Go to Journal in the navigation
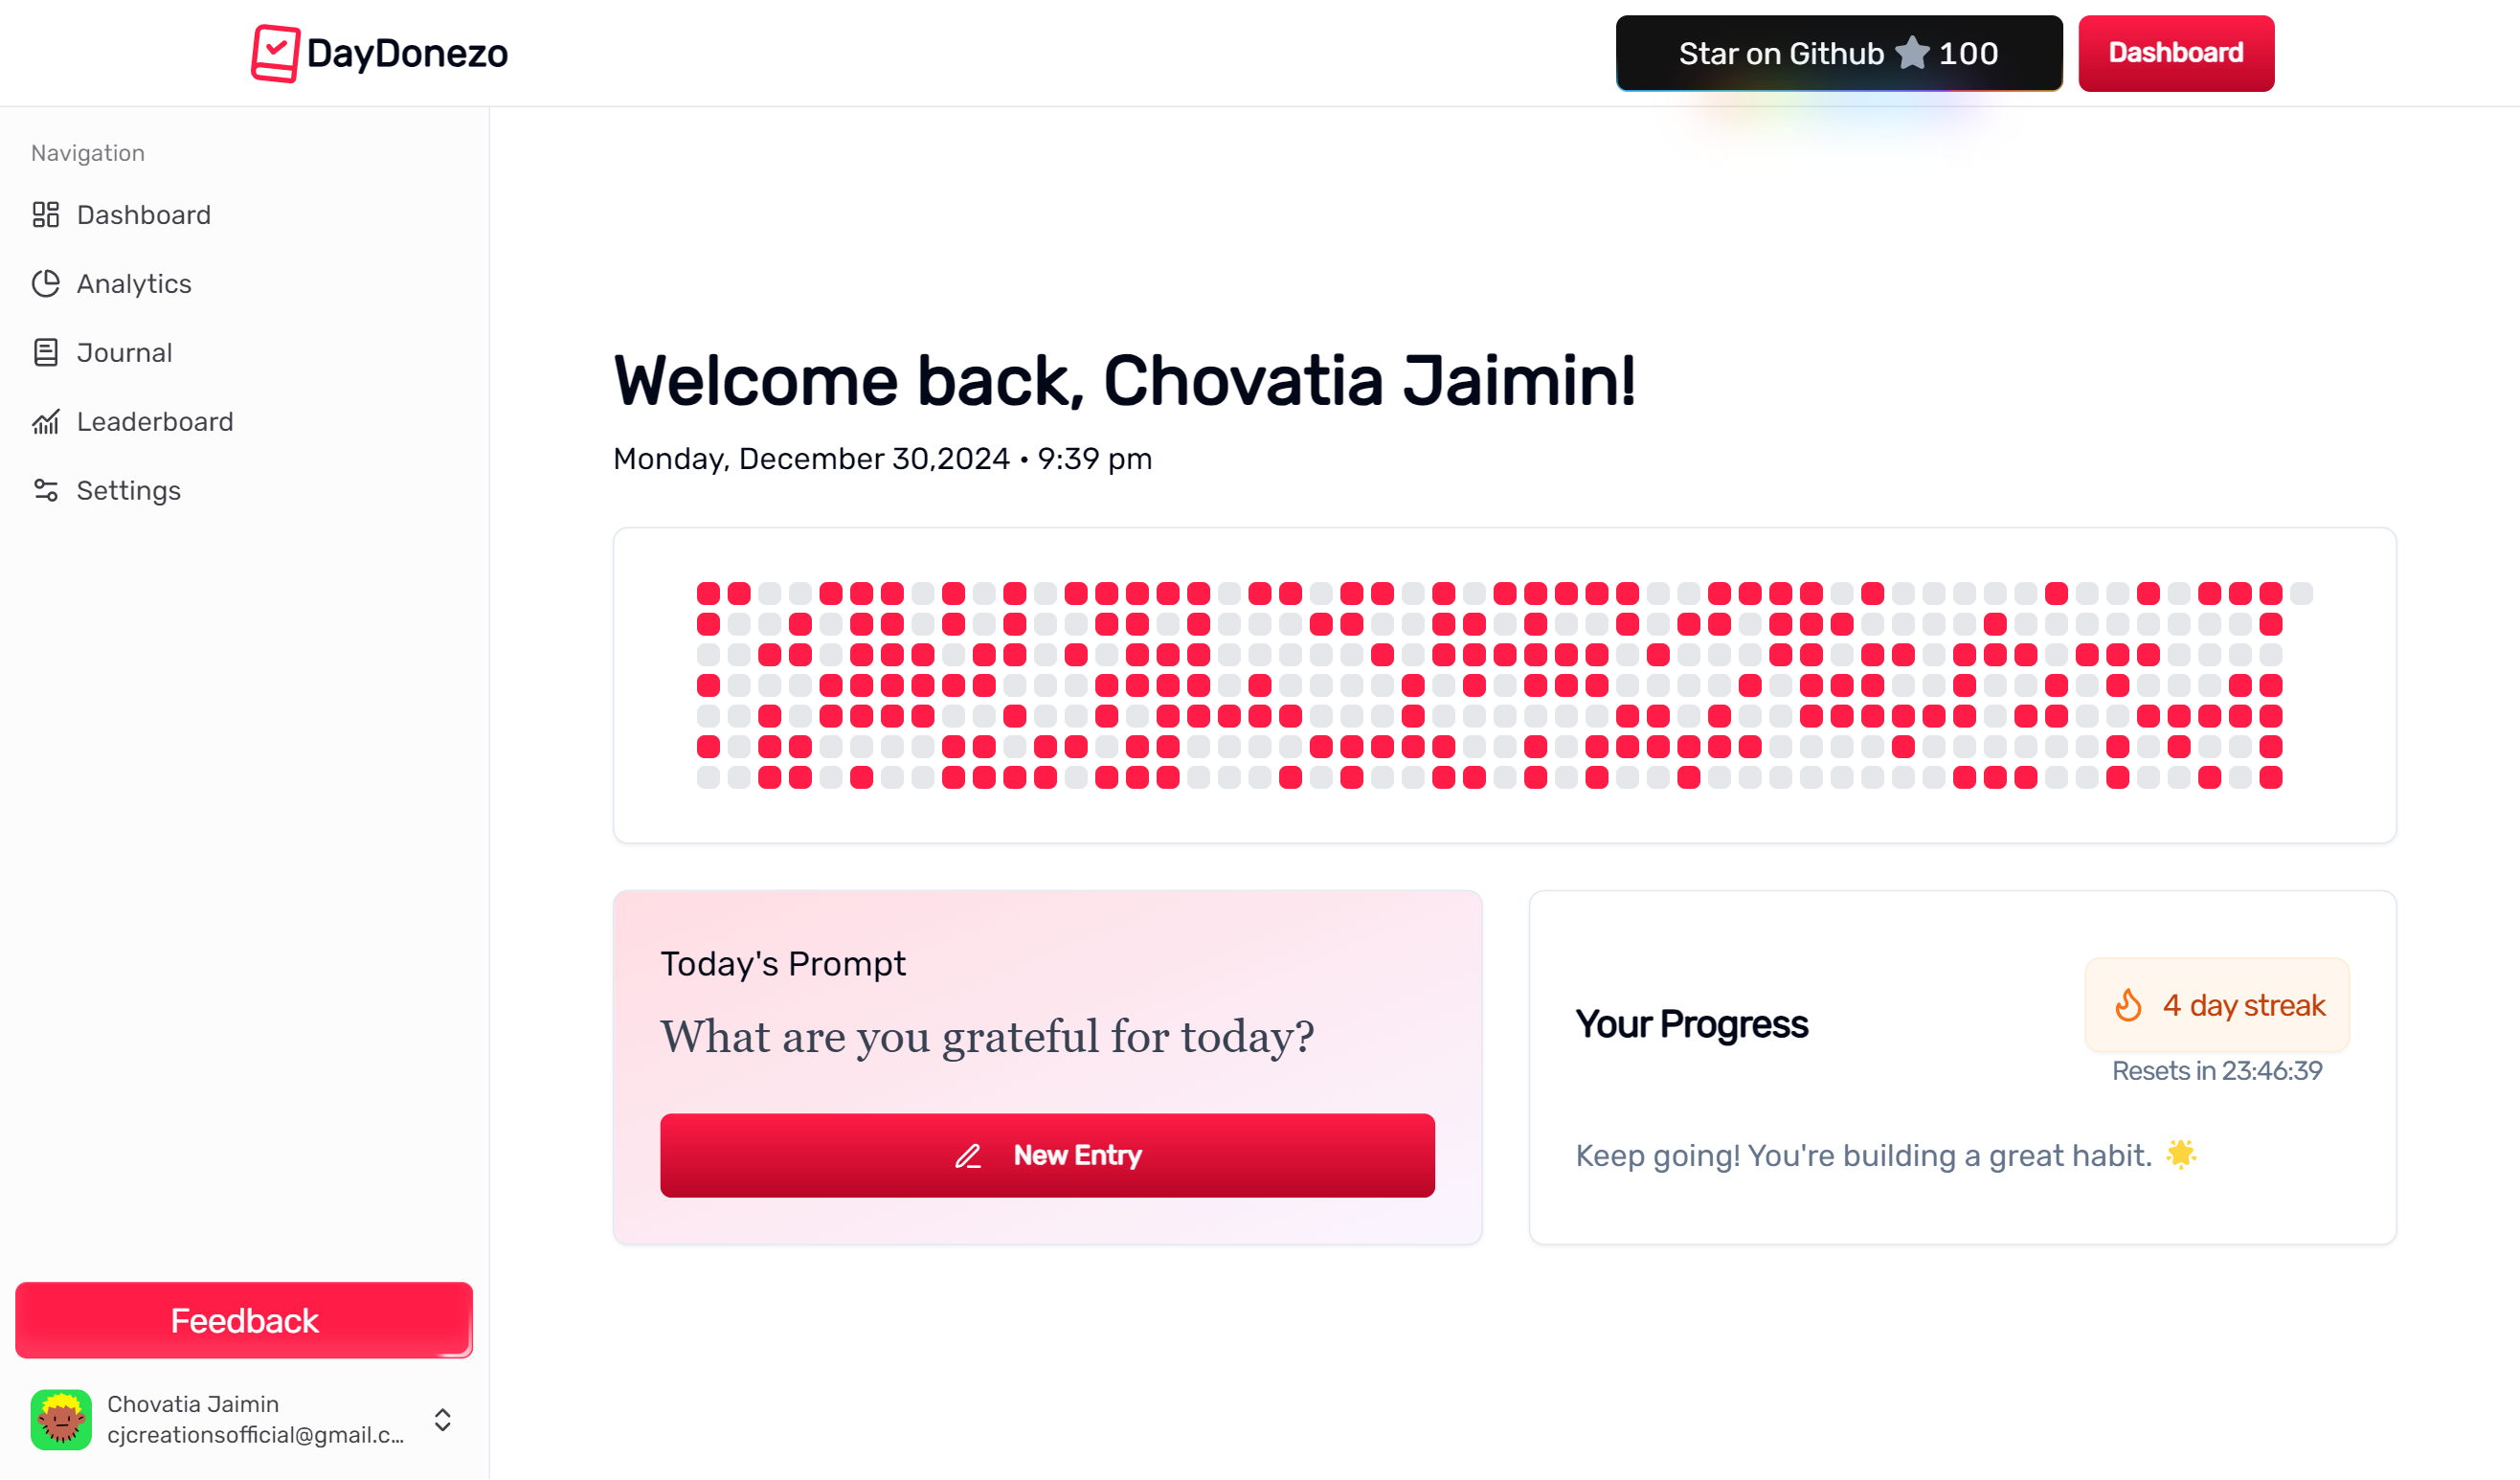The width and height of the screenshot is (2520, 1480). (x=124, y=353)
